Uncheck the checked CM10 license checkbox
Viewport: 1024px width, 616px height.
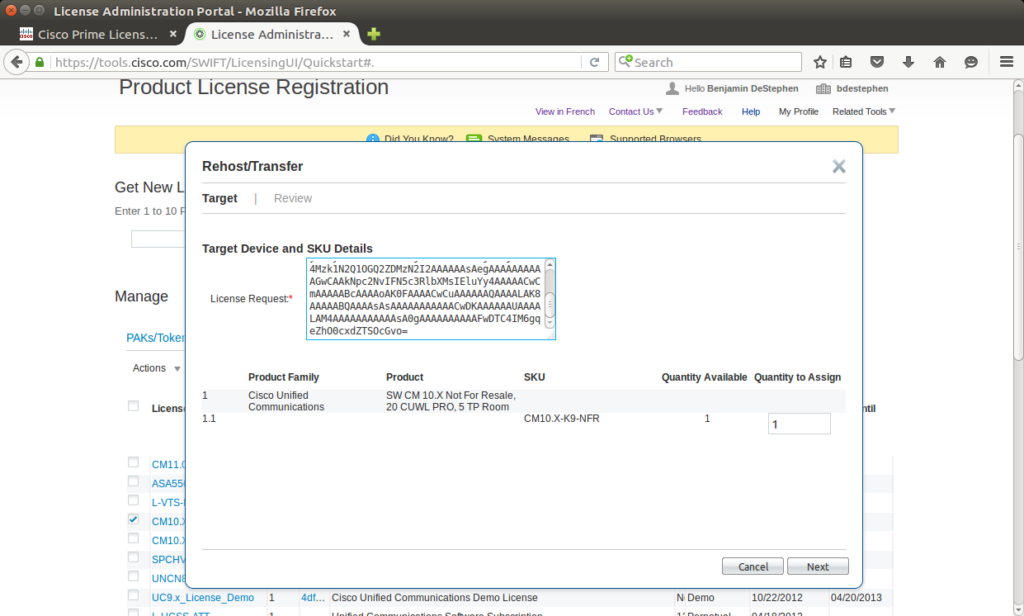coord(133,520)
